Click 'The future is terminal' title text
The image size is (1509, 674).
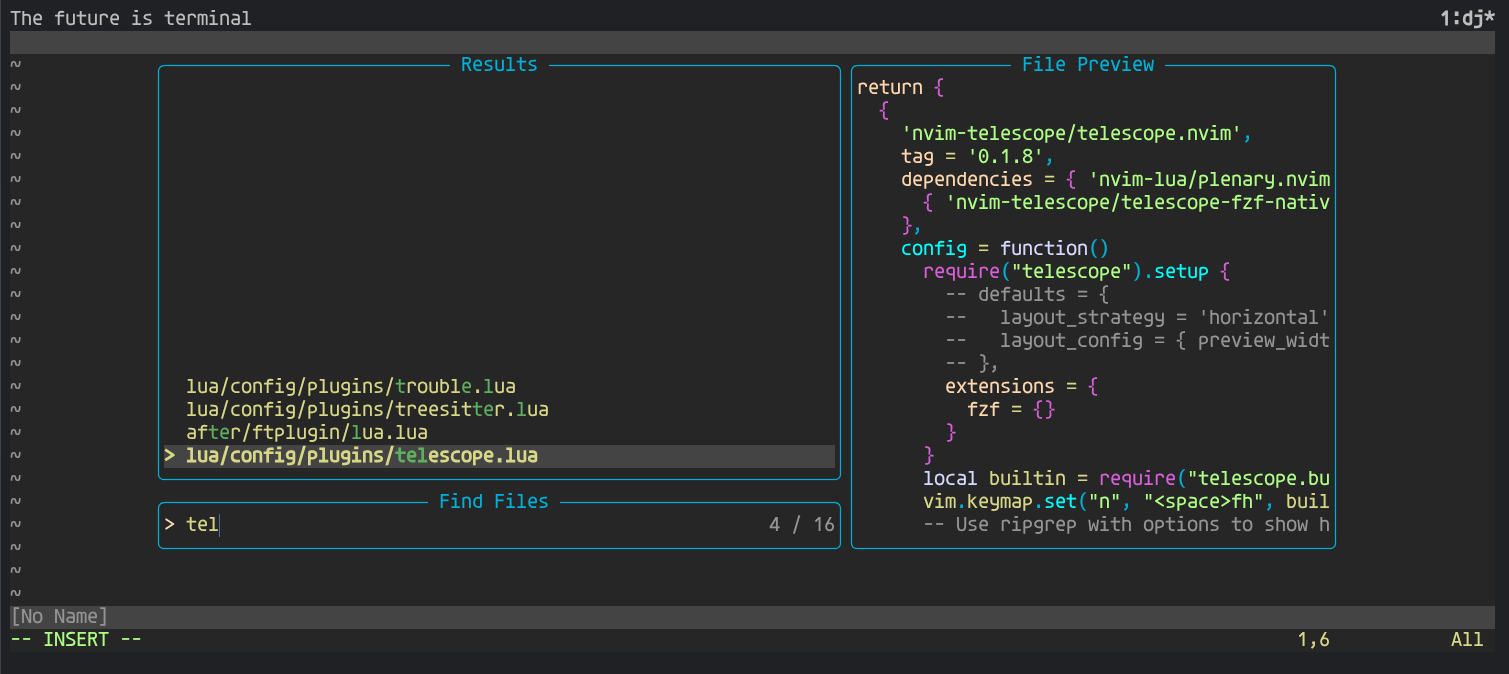(x=131, y=18)
